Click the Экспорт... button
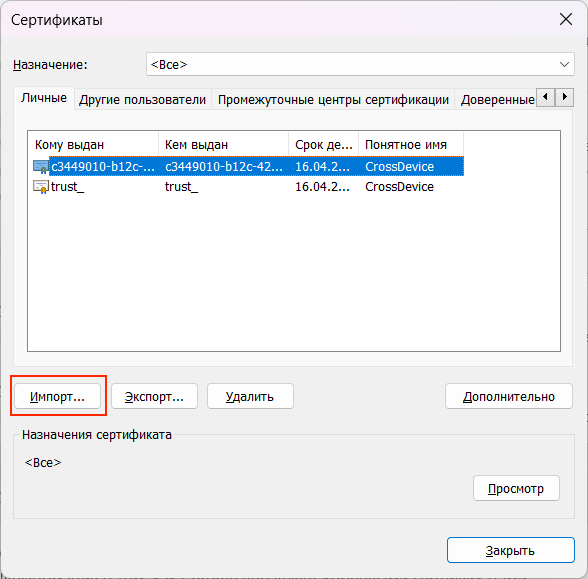 click(x=154, y=396)
